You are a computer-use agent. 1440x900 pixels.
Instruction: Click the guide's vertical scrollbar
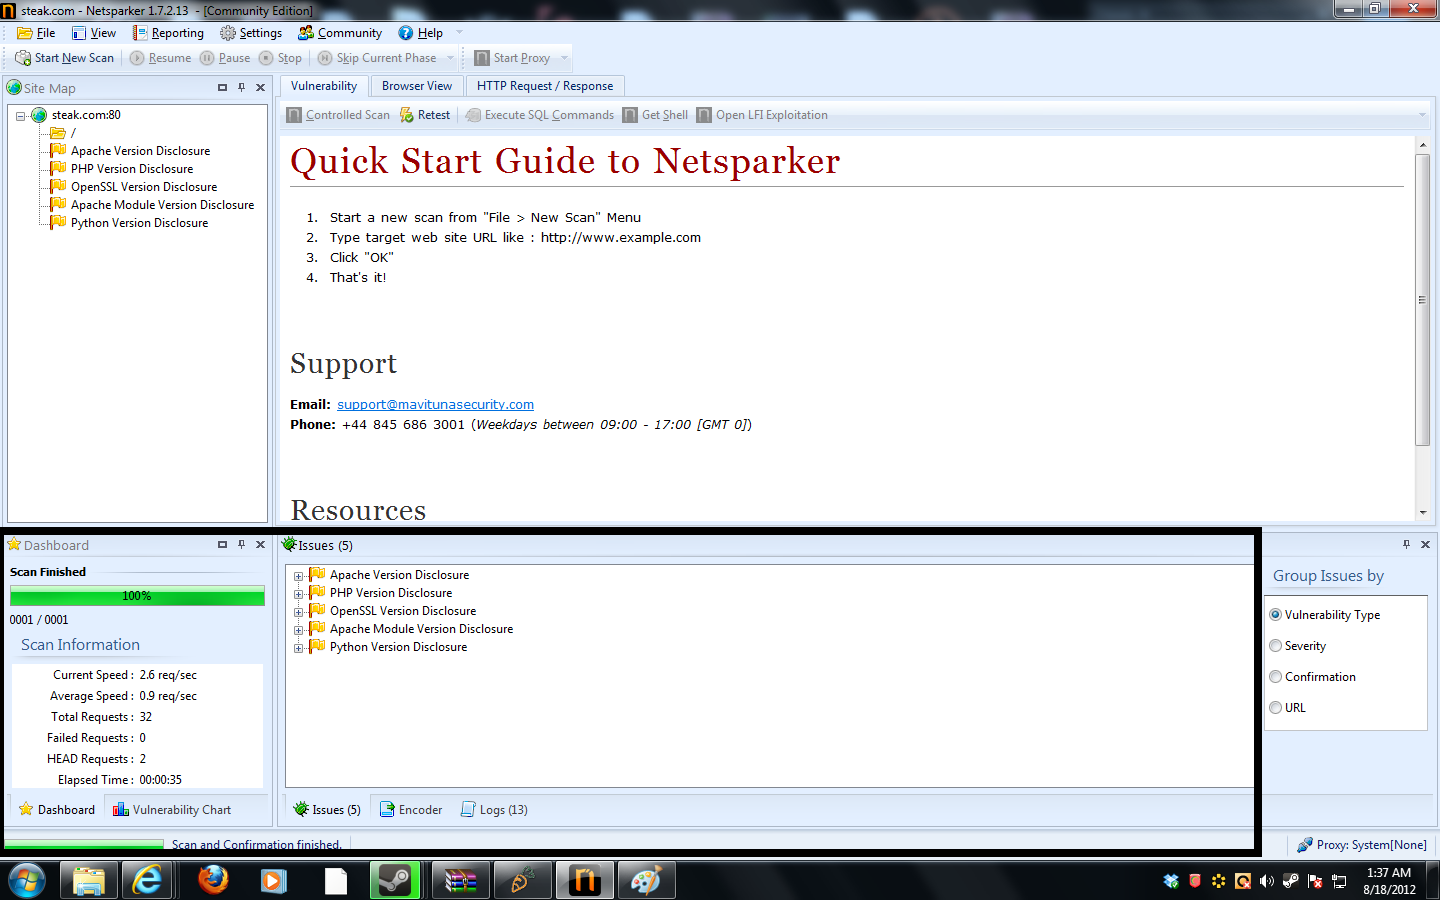pyautogui.click(x=1422, y=300)
